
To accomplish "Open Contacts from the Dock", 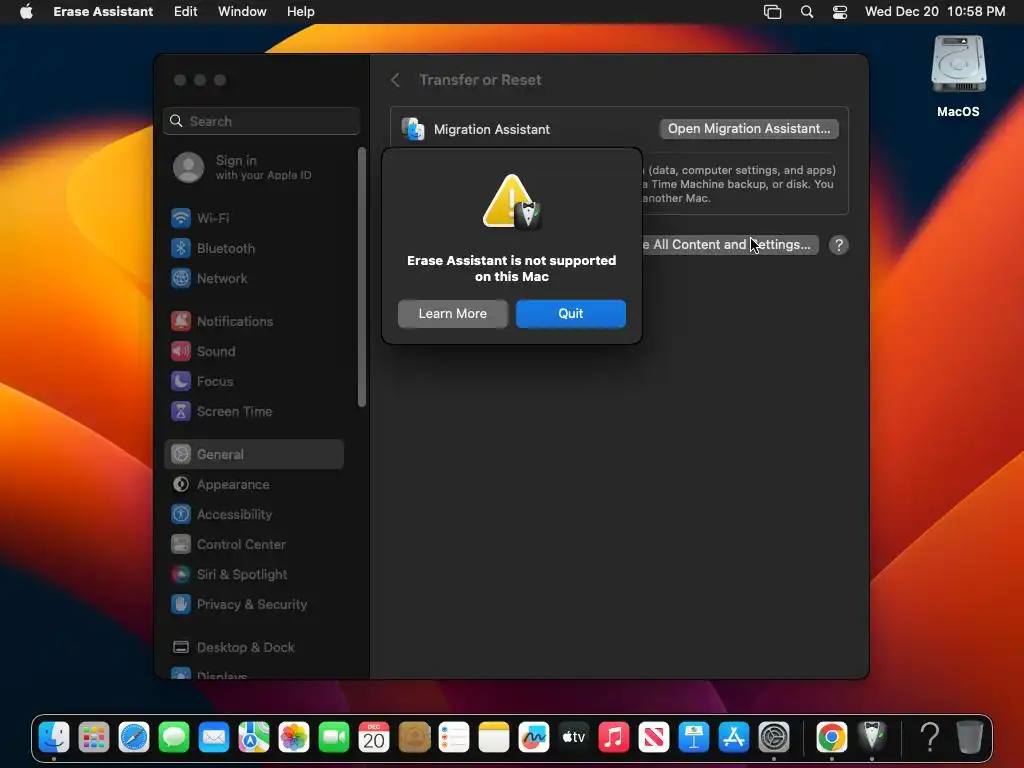I will click(x=414, y=738).
